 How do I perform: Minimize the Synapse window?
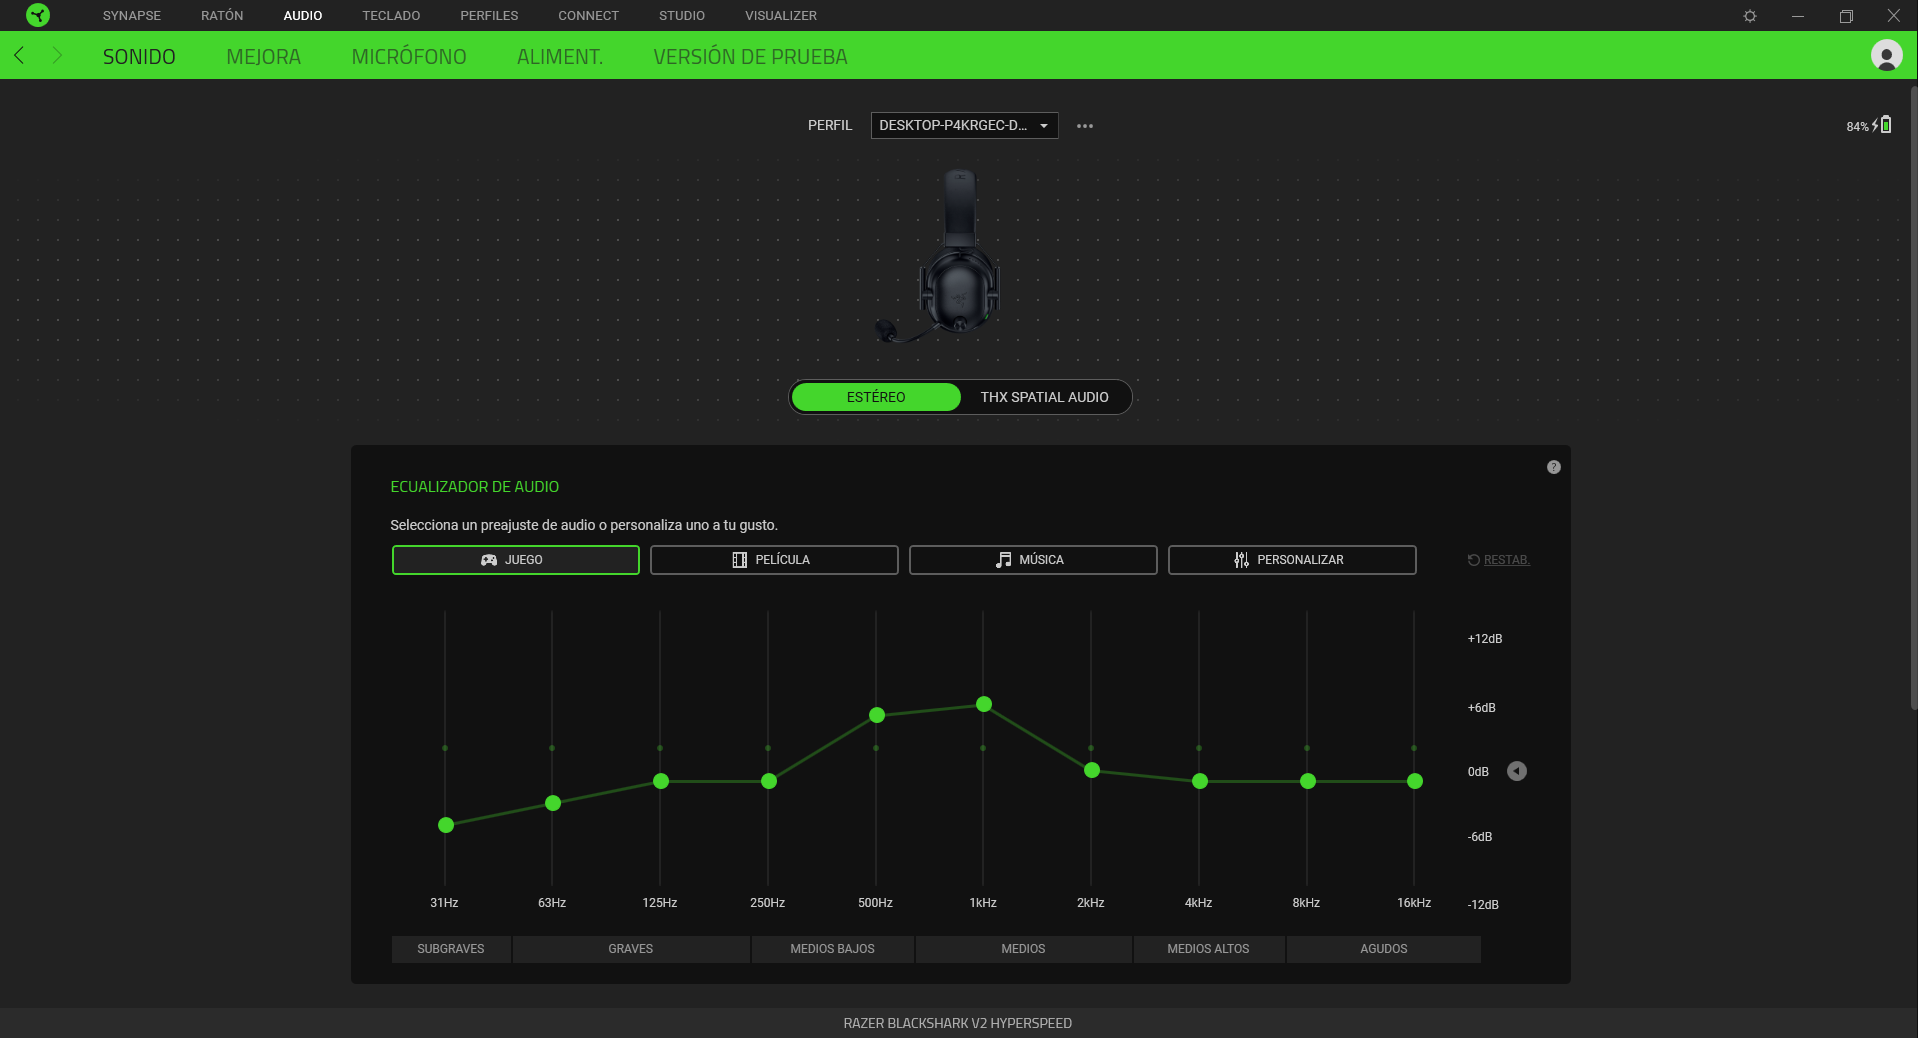pyautogui.click(x=1797, y=16)
